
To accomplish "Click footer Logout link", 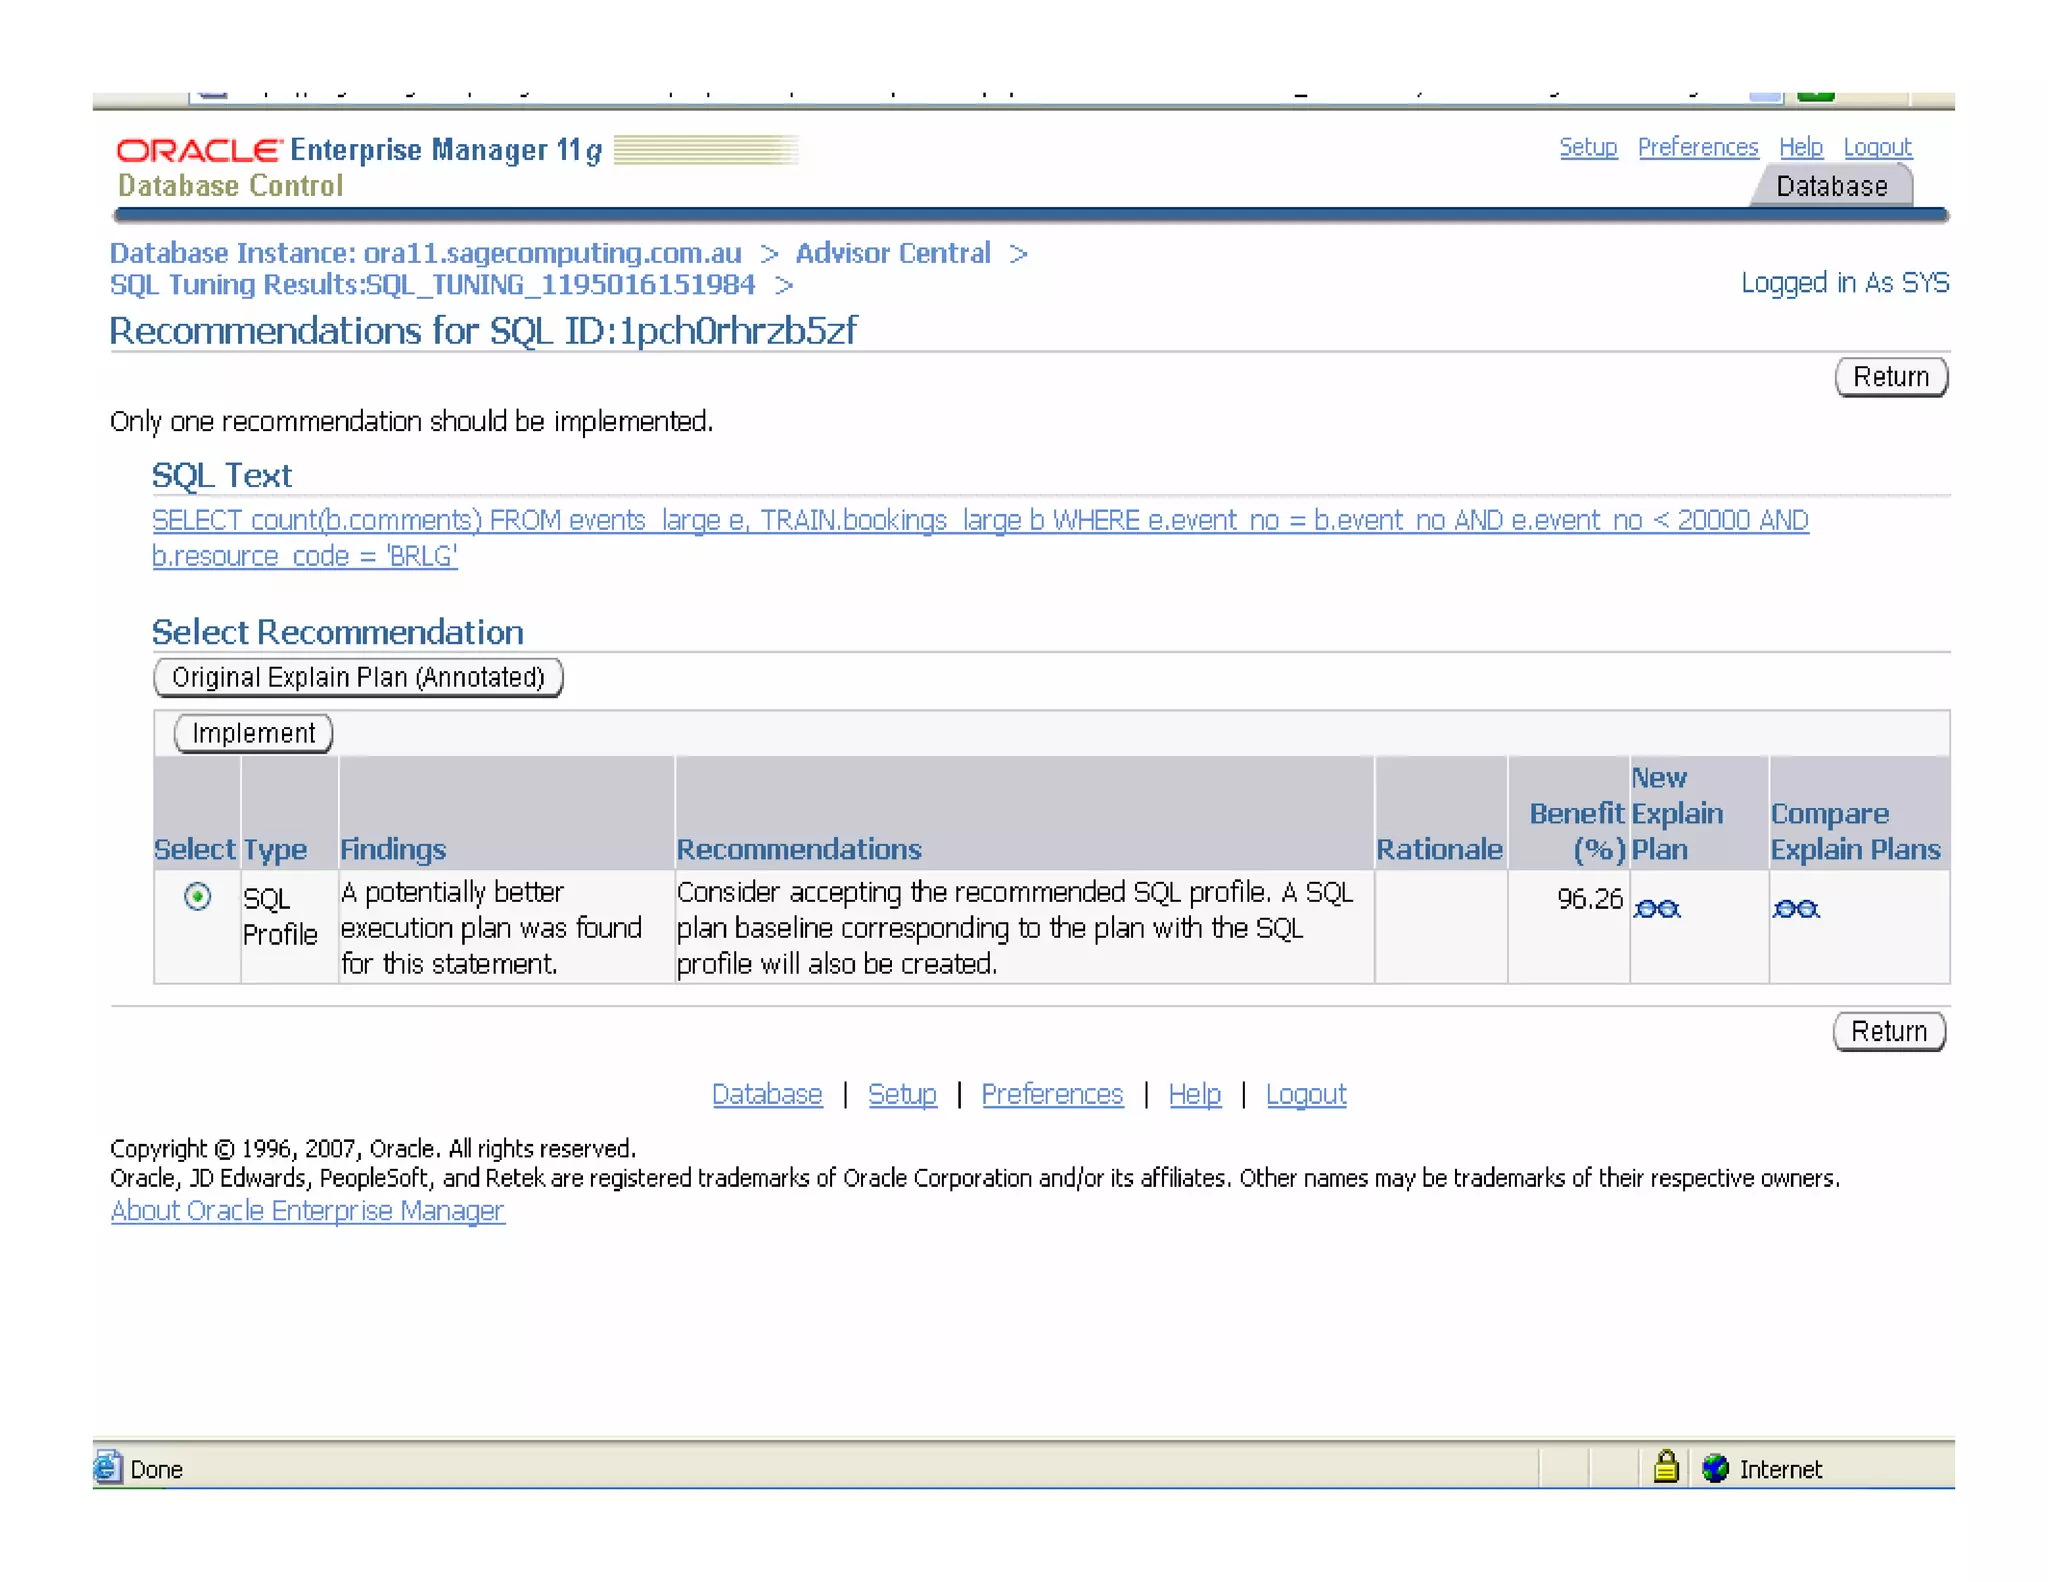I will [1306, 1094].
